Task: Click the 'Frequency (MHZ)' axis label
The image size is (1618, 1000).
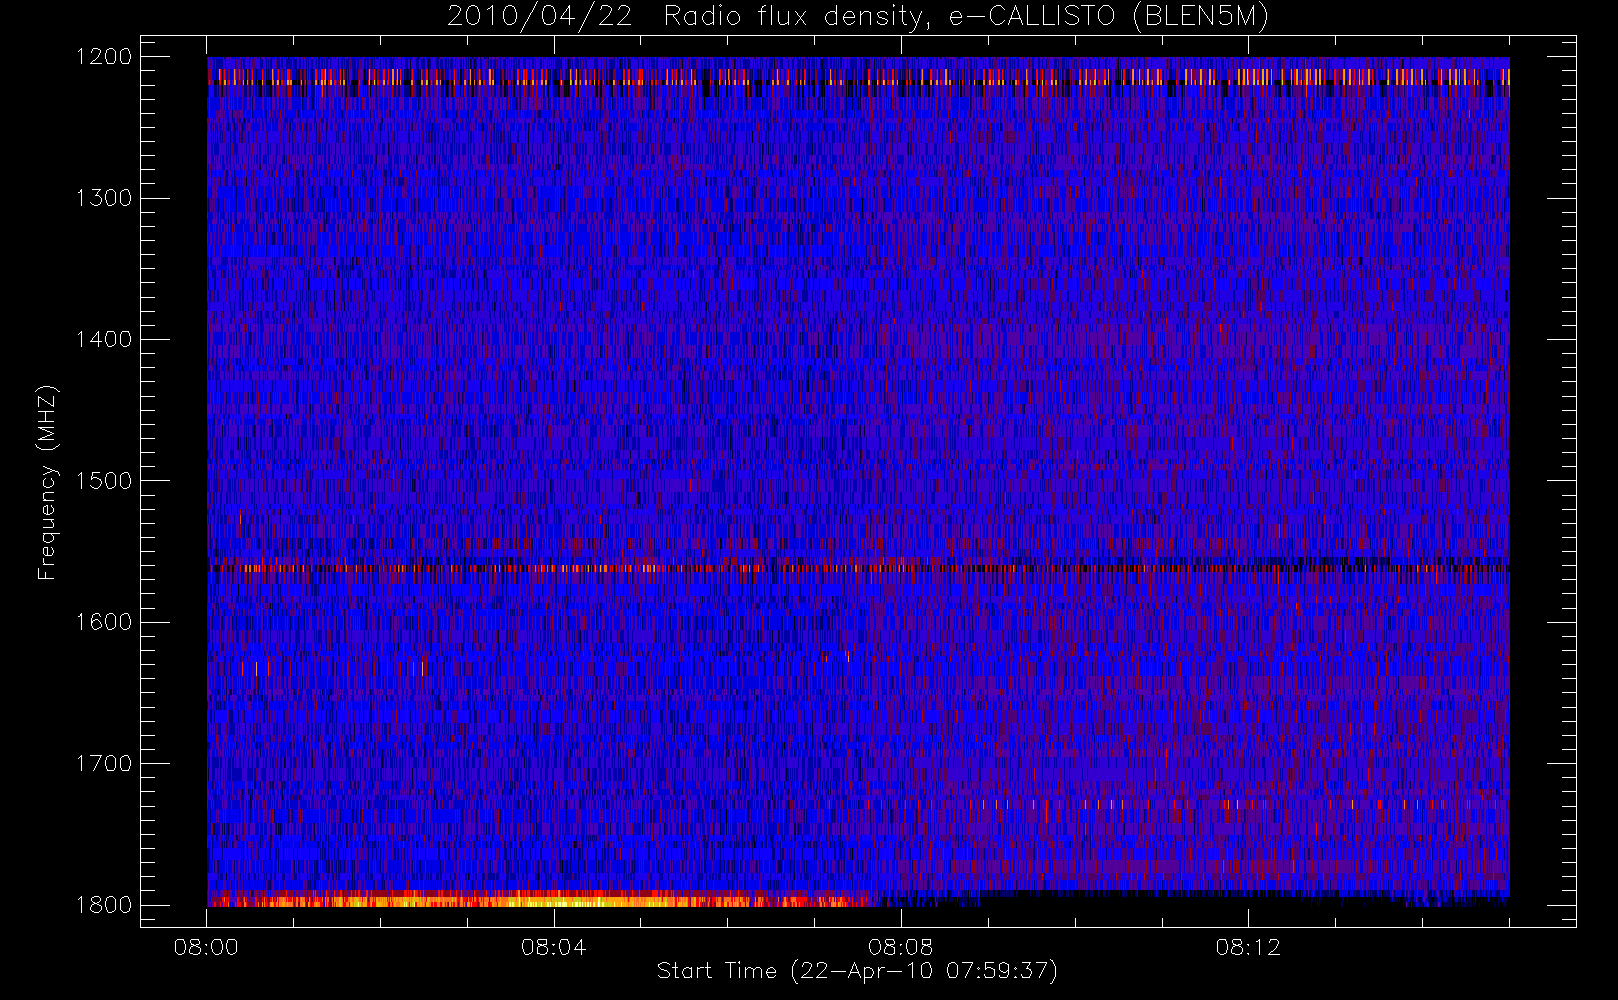Action: click(x=47, y=482)
